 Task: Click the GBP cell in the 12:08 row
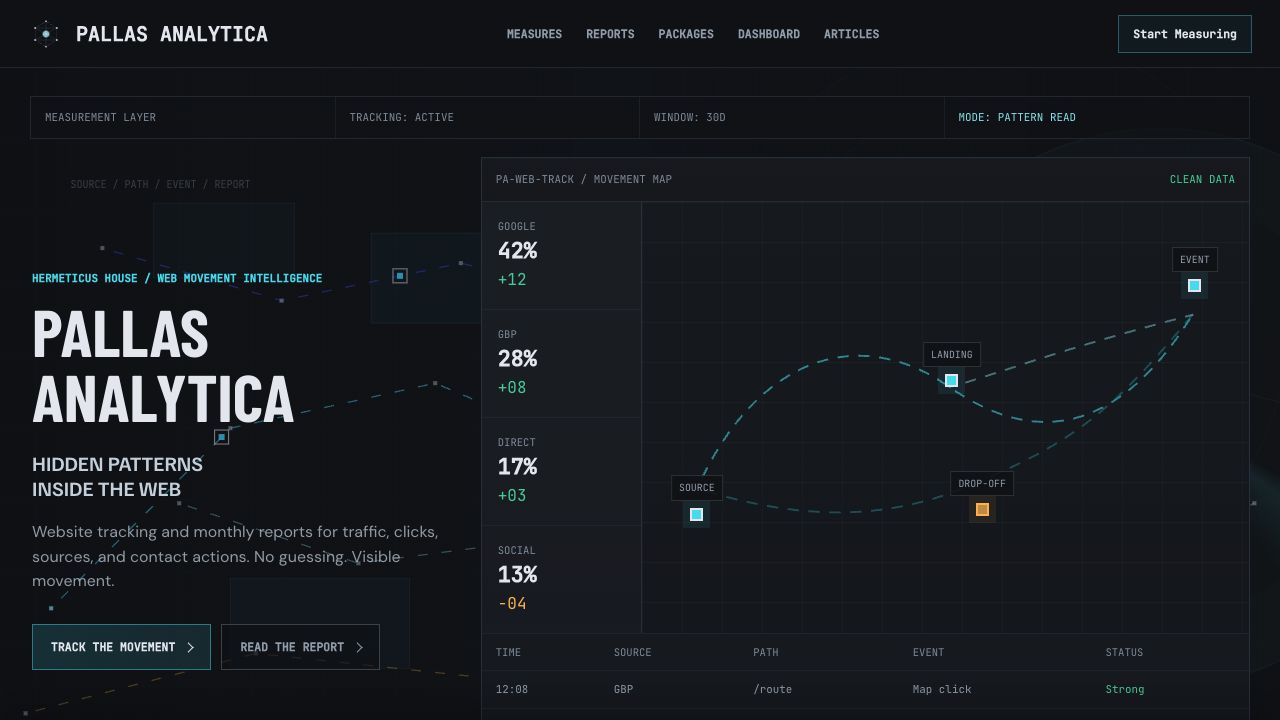tap(623, 689)
